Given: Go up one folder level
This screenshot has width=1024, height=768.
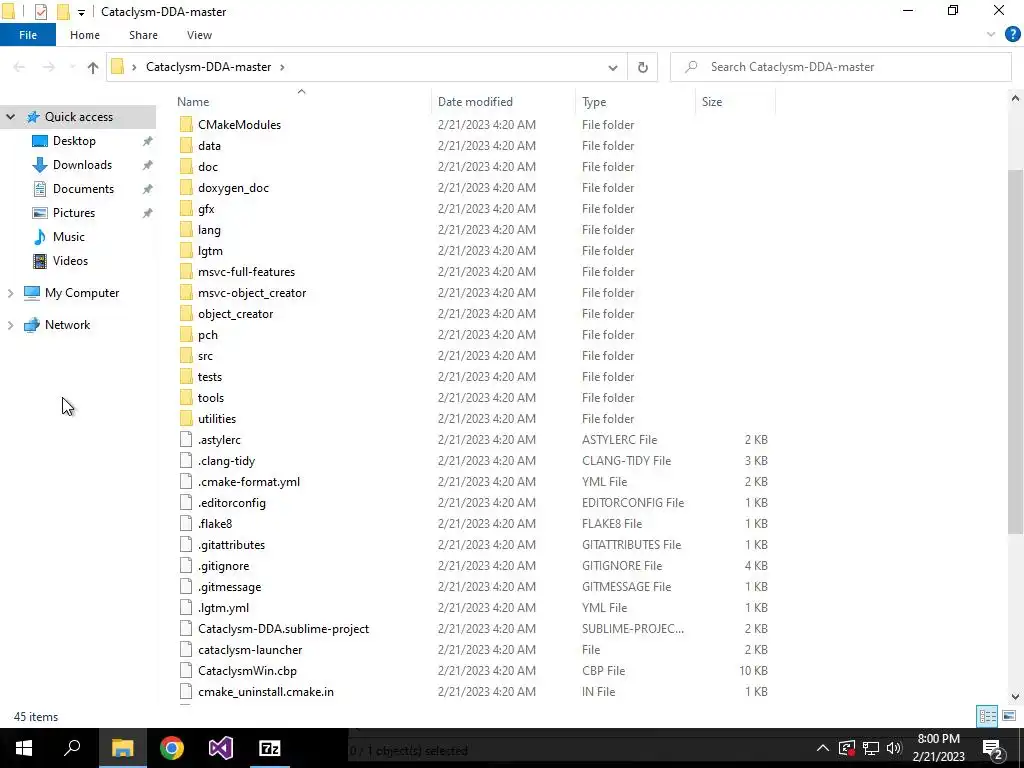Looking at the screenshot, I should [93, 67].
